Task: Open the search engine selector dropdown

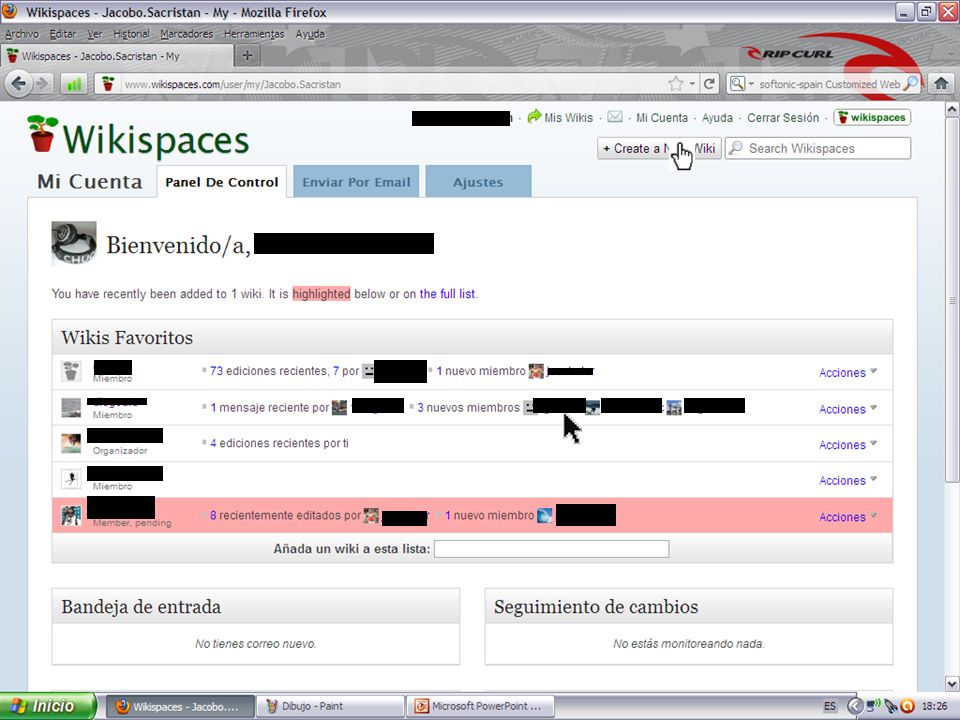Action: [751, 84]
